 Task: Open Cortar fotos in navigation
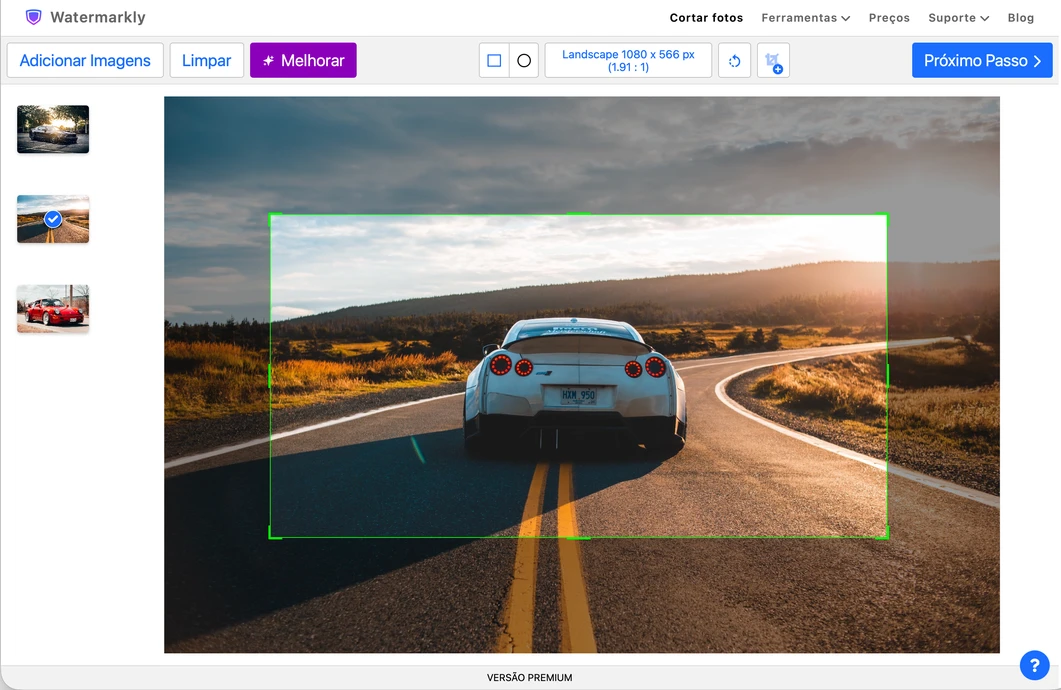pos(706,18)
